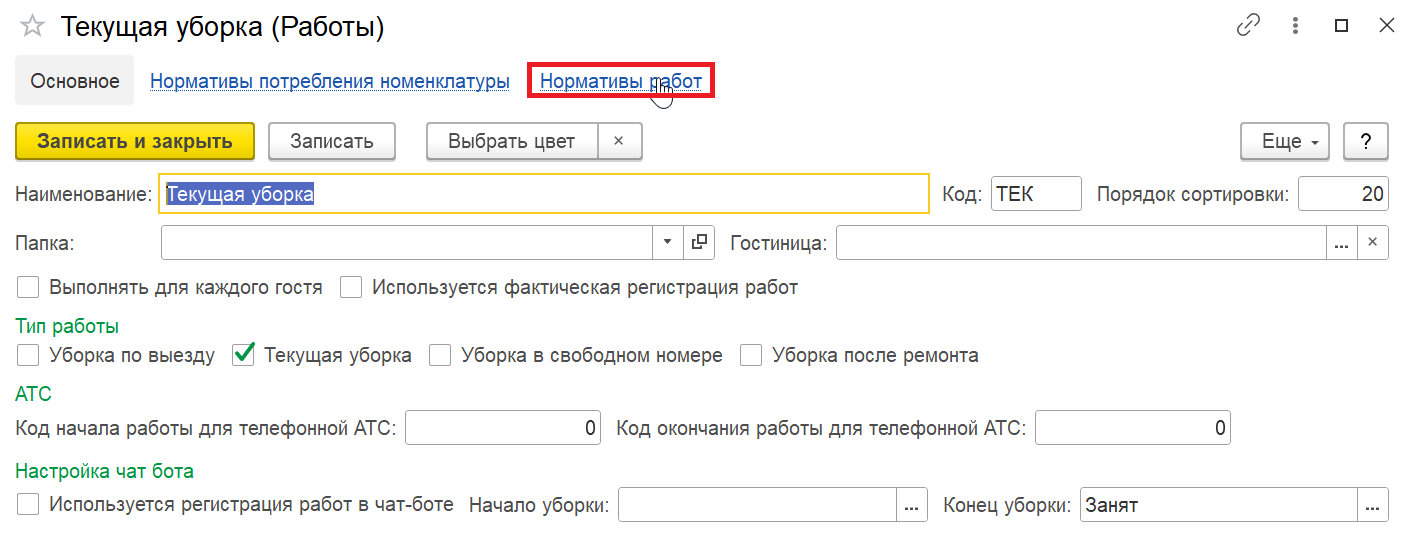
Task: Click the copy link icon in title bar
Action: click(1248, 27)
